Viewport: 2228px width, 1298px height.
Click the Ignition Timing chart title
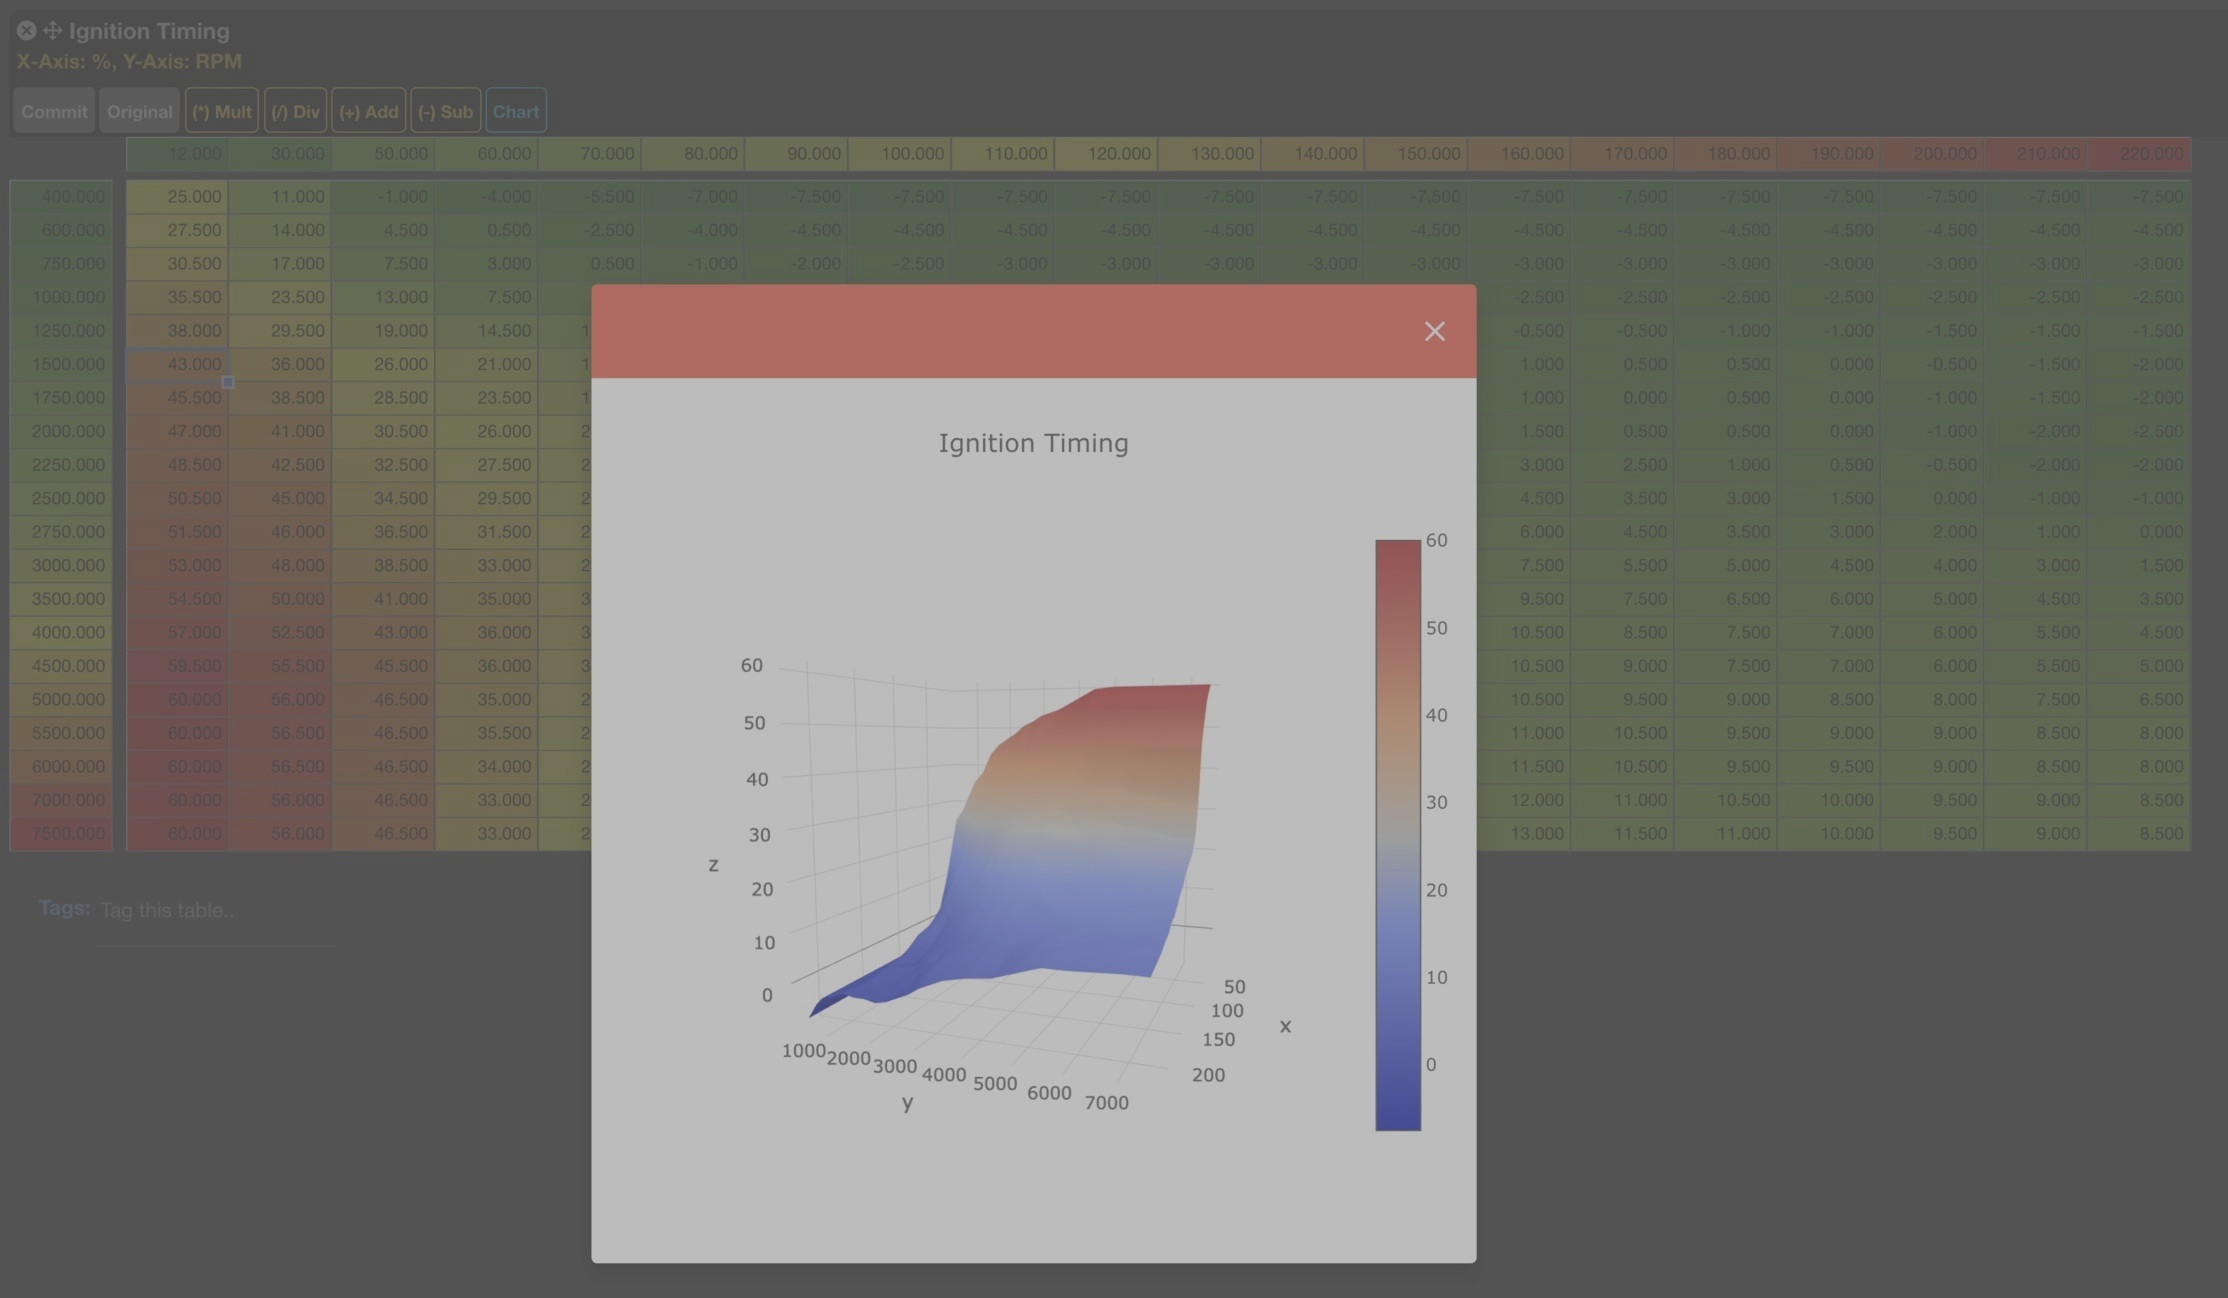1033,443
